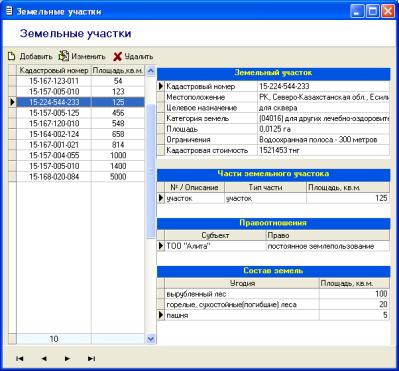Click Субъект column header
Viewport: 399px width, 371px height.
pos(215,235)
